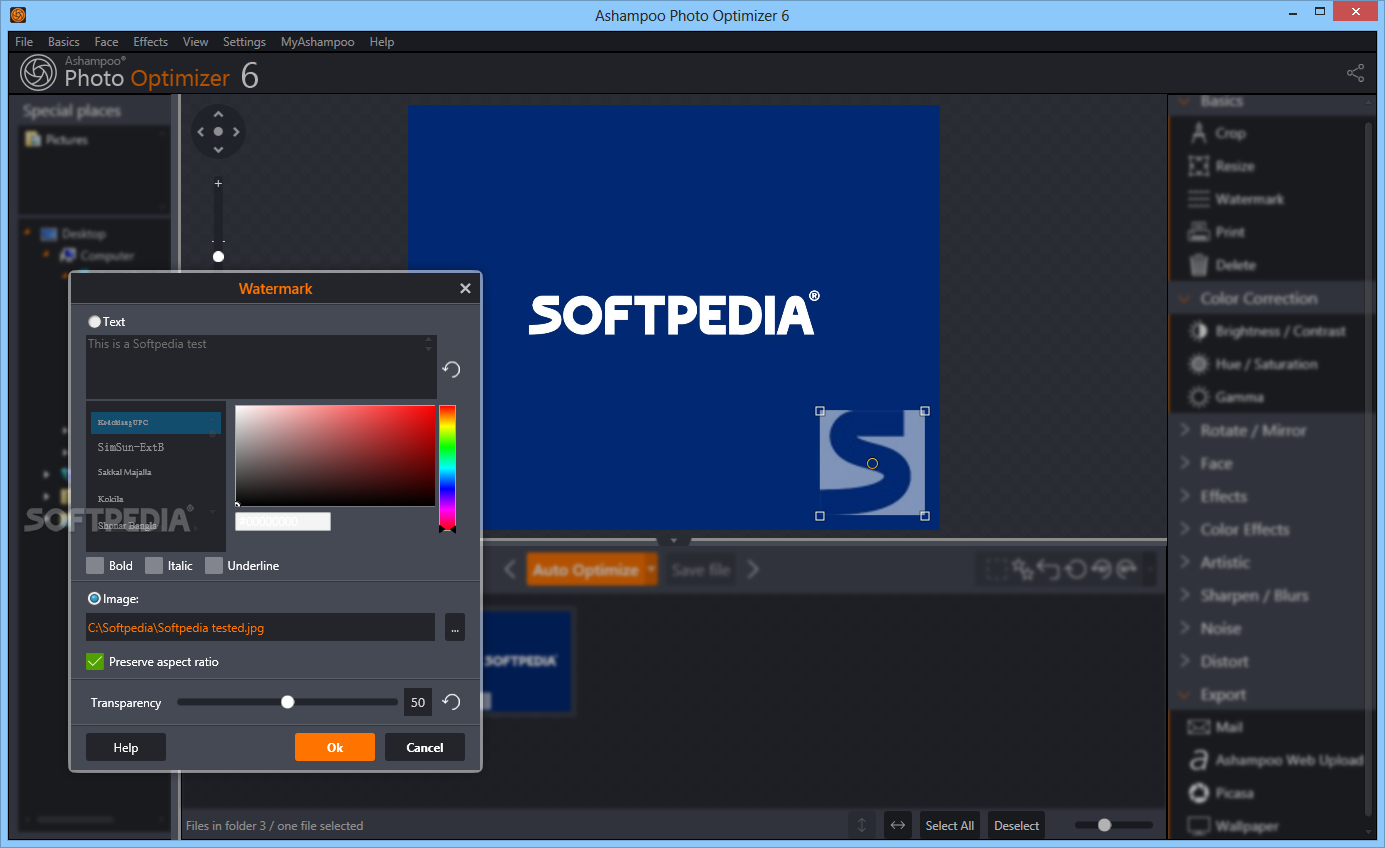Click the circular restore-original toolbar icon
Screen dimensions: 1385x848
1075,569
